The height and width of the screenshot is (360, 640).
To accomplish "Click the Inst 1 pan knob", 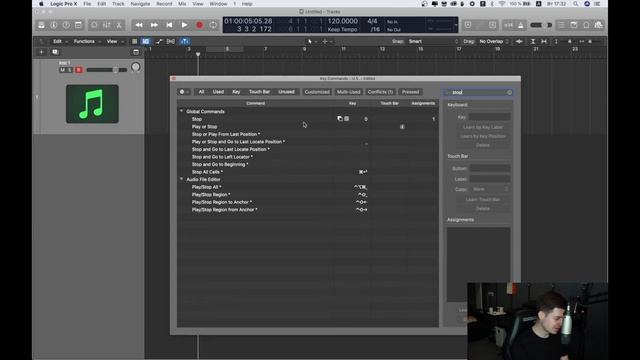I will [x=136, y=67].
